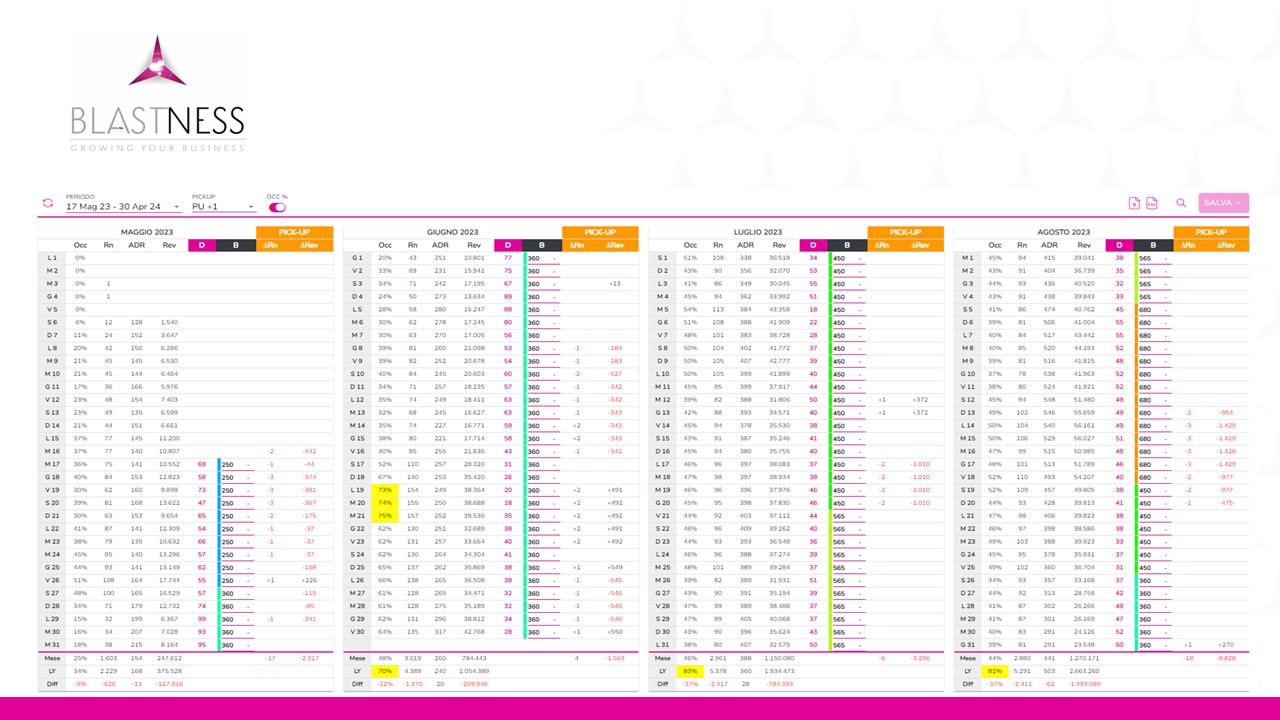Click the AGOSTO 2023 month title
Viewport: 1280px width, 720px height.
click(1063, 232)
